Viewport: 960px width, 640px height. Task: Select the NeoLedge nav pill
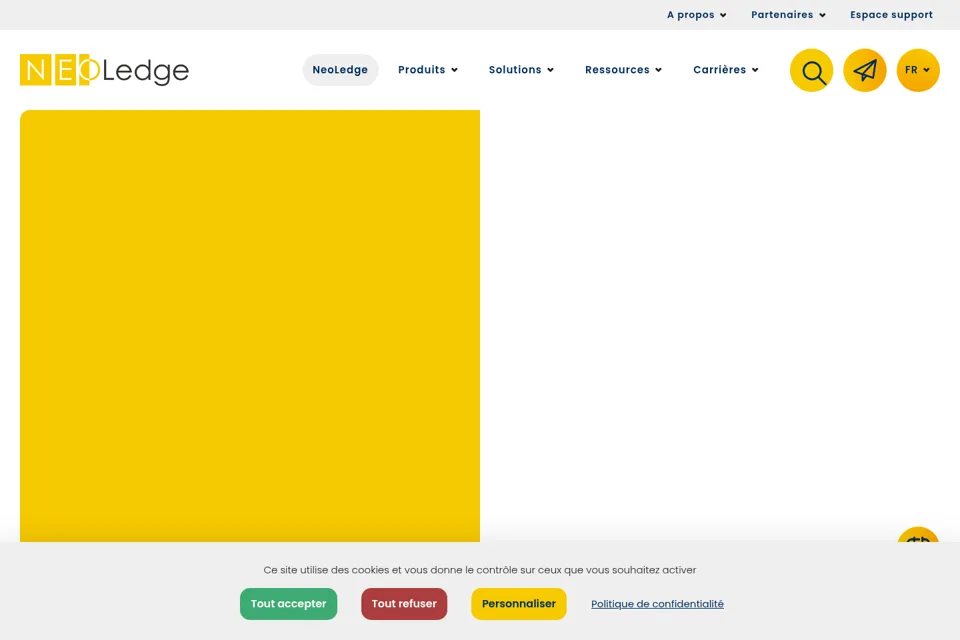[340, 70]
